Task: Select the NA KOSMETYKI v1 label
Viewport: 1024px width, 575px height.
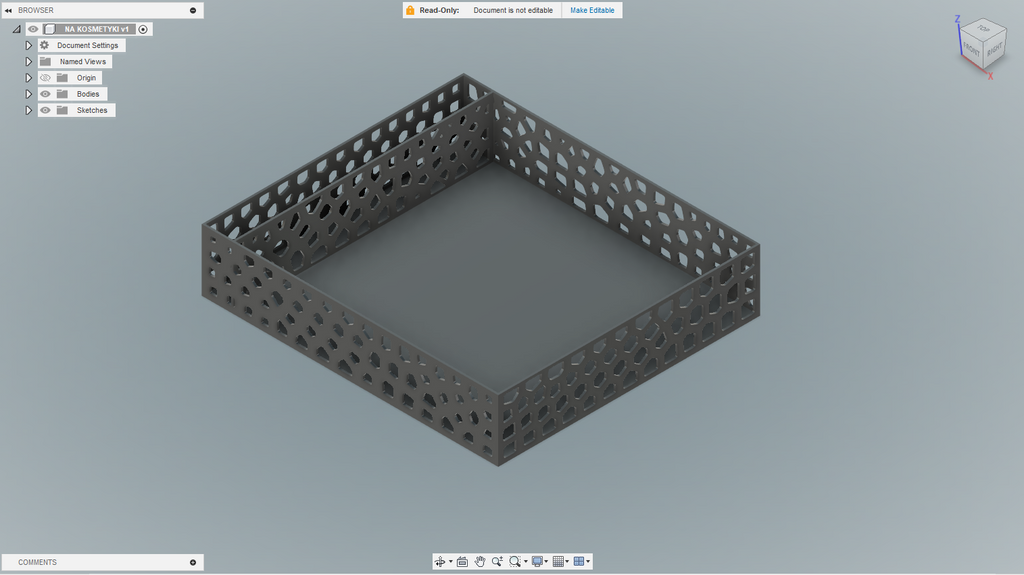Action: point(97,29)
